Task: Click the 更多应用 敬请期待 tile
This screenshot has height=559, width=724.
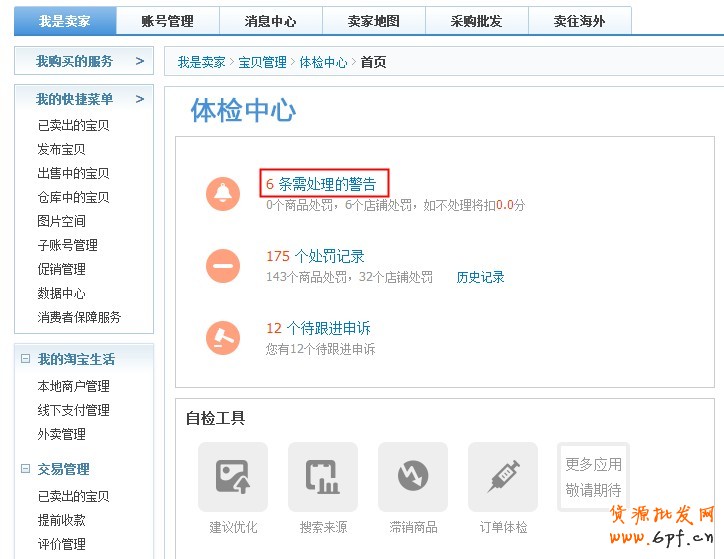Action: click(593, 477)
